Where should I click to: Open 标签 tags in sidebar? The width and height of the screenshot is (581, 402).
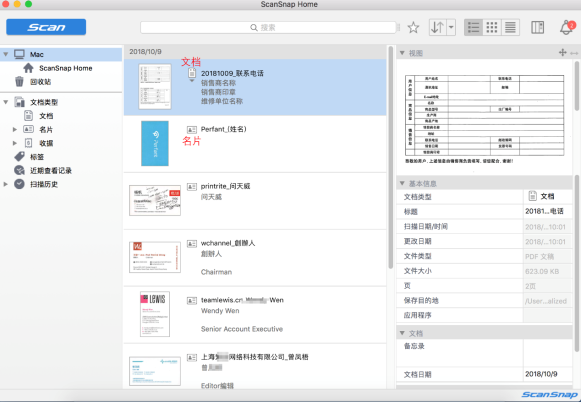37,157
